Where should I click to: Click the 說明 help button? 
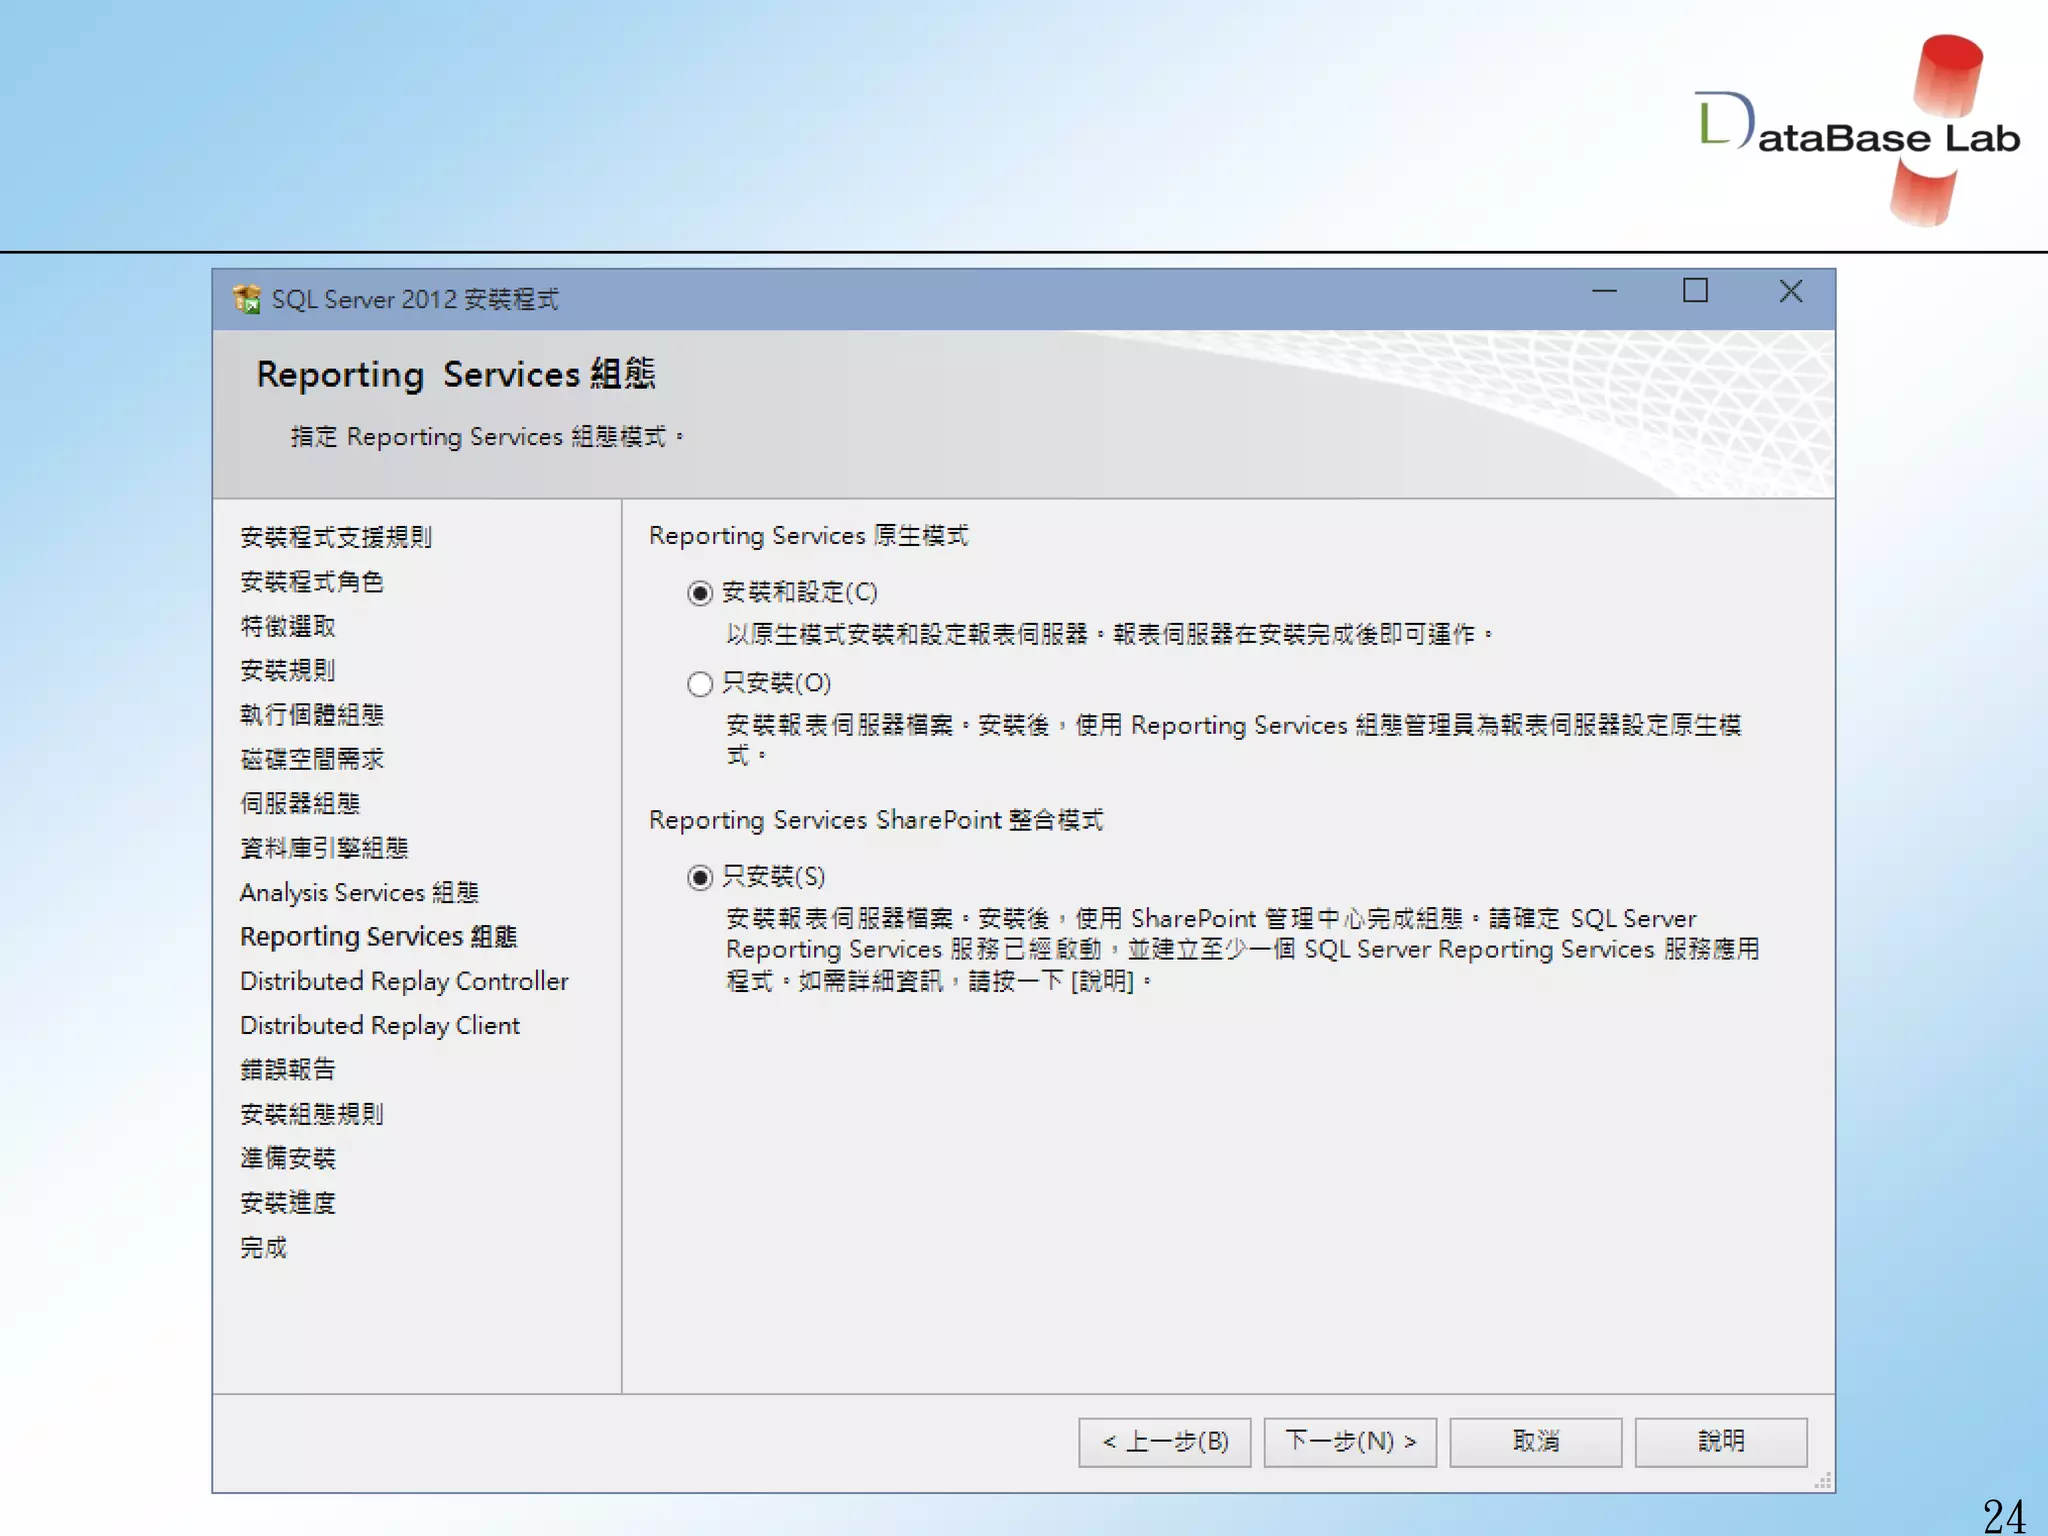(x=1721, y=1442)
